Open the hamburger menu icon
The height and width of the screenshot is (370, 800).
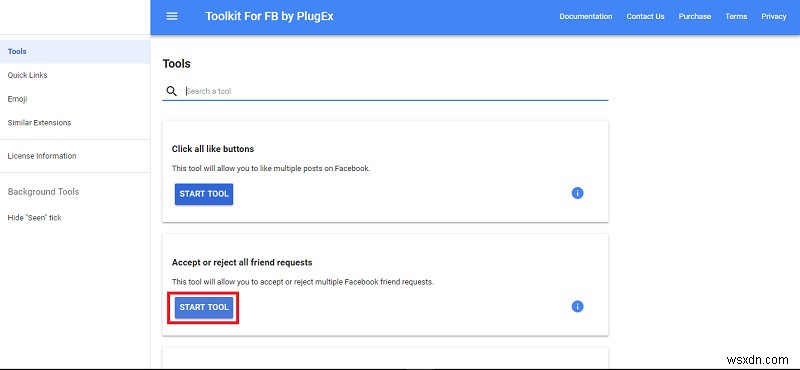[172, 16]
